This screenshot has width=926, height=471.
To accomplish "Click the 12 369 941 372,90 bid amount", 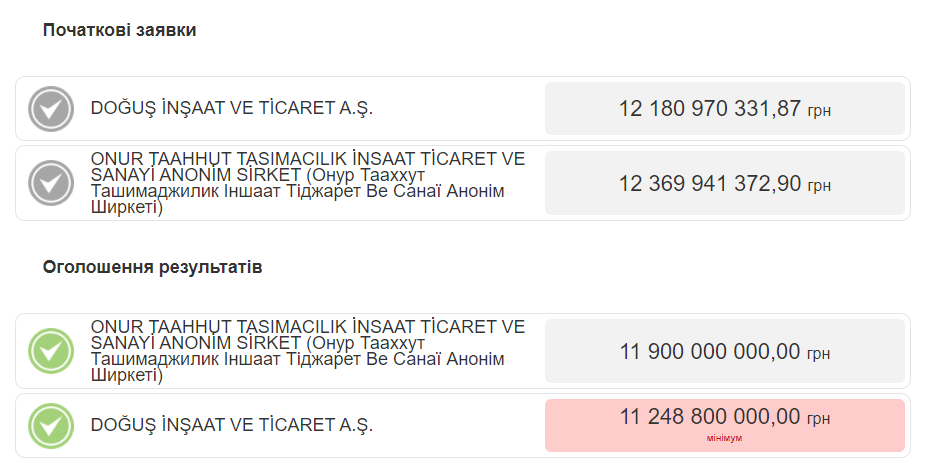I will (710, 184).
